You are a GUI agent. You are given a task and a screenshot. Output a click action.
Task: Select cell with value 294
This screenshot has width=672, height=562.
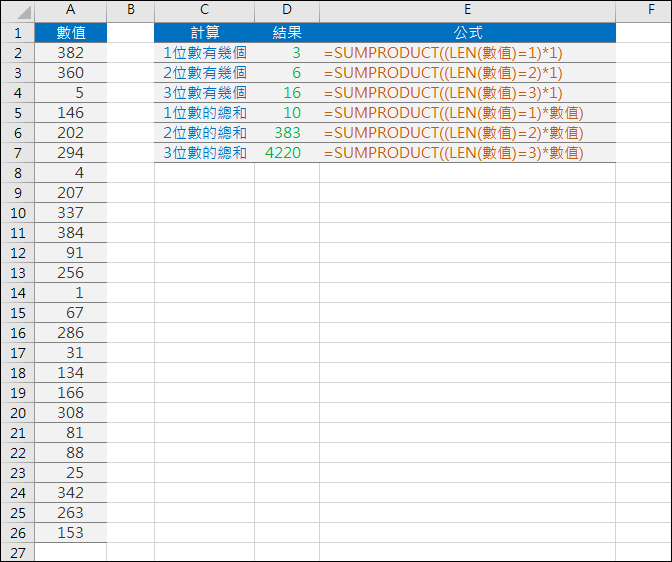click(x=71, y=153)
